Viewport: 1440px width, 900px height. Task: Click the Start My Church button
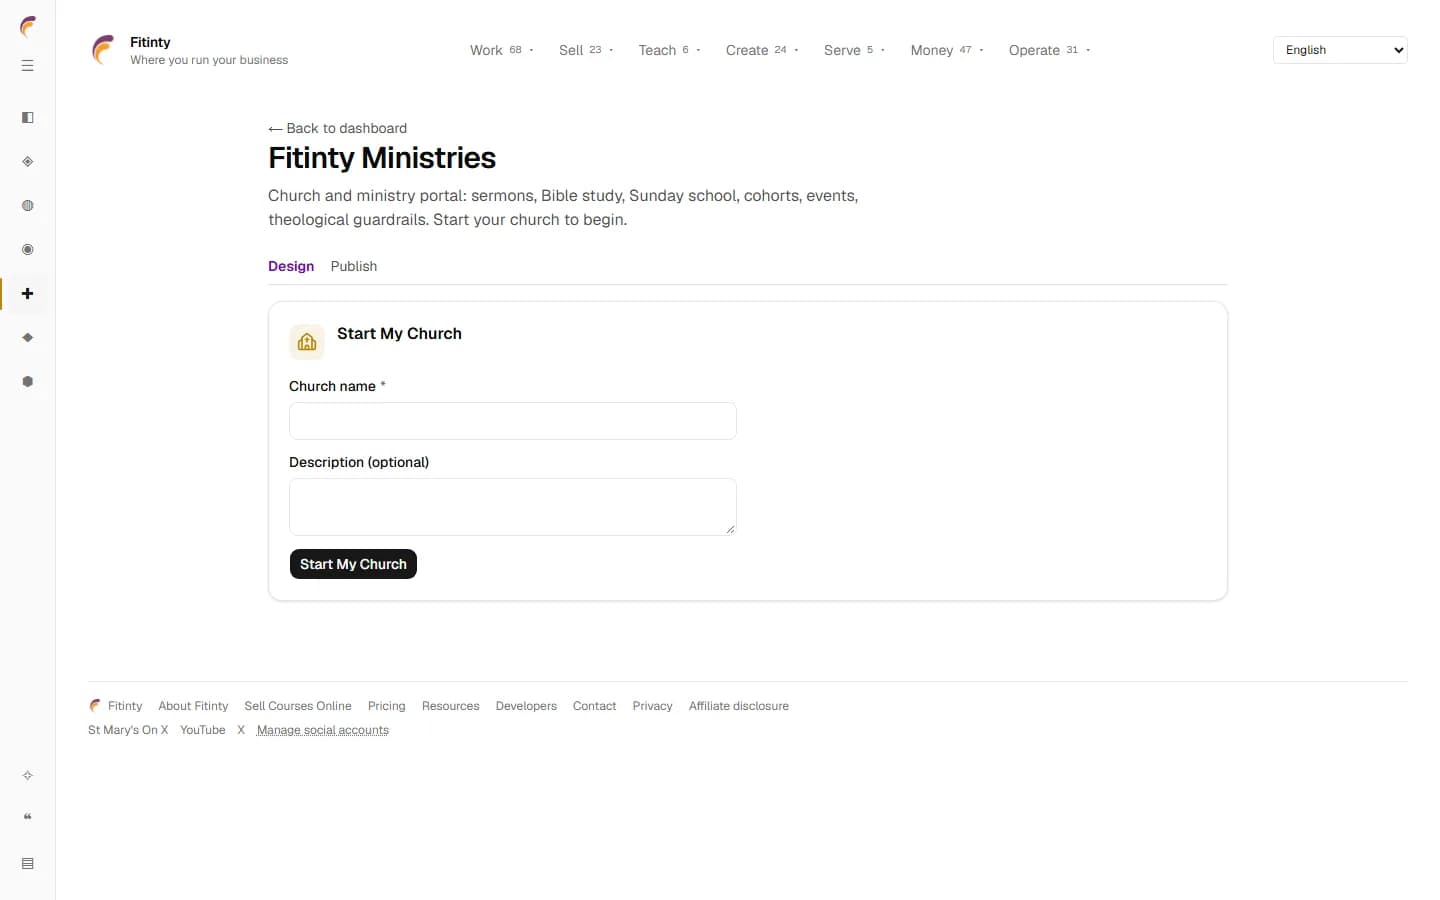pyautogui.click(x=353, y=564)
